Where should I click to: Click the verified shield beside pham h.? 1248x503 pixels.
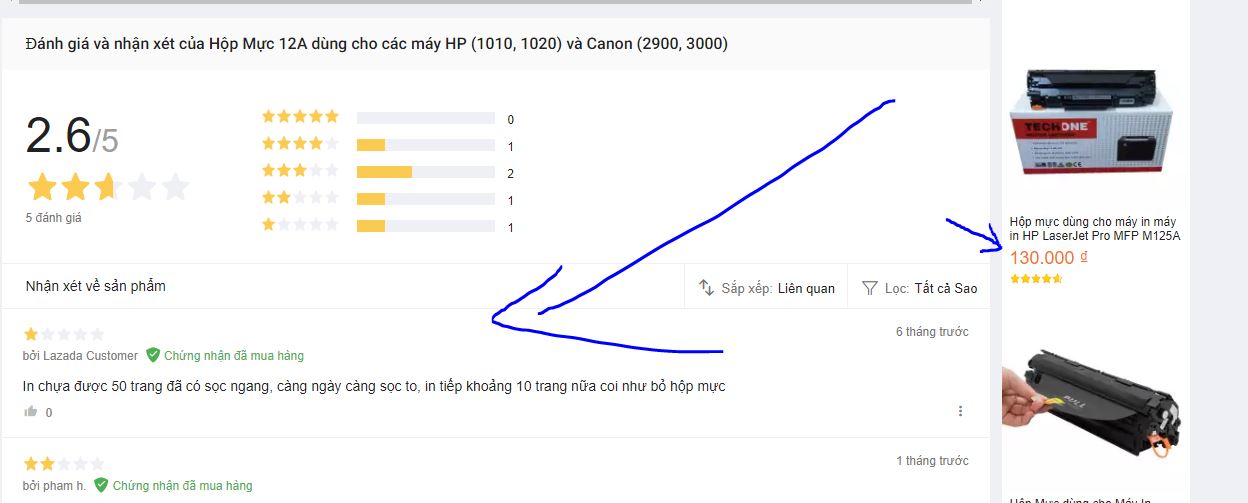(x=101, y=485)
